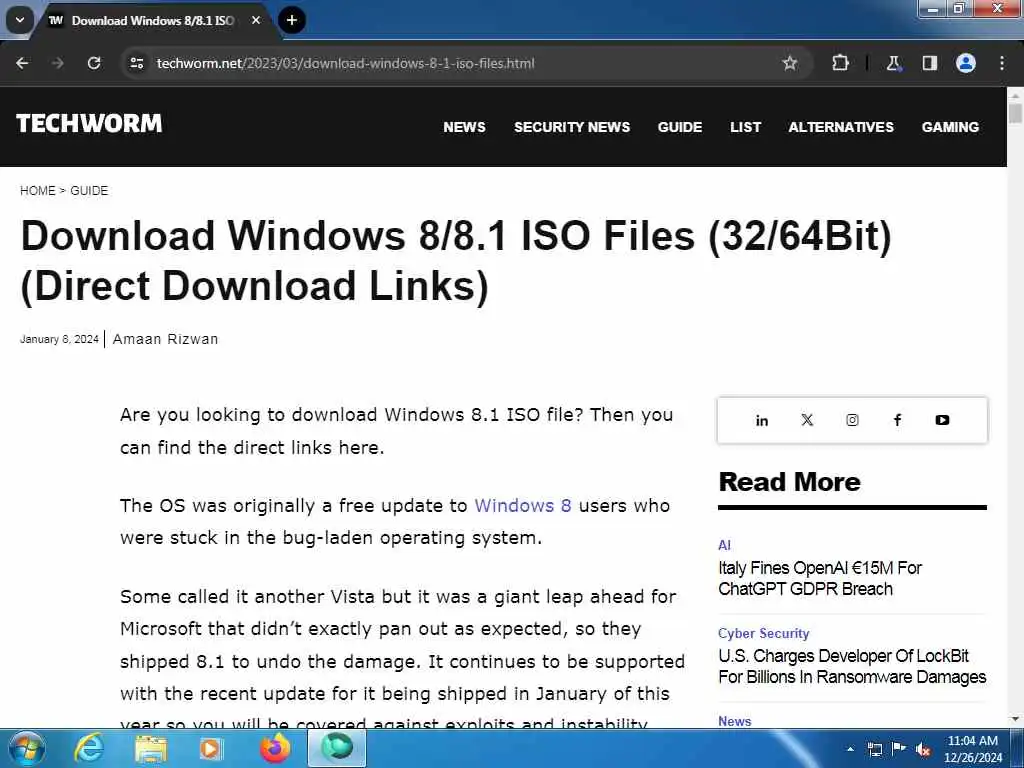Bookmark this page with the star
Screen dimensions: 1024x768
790,63
